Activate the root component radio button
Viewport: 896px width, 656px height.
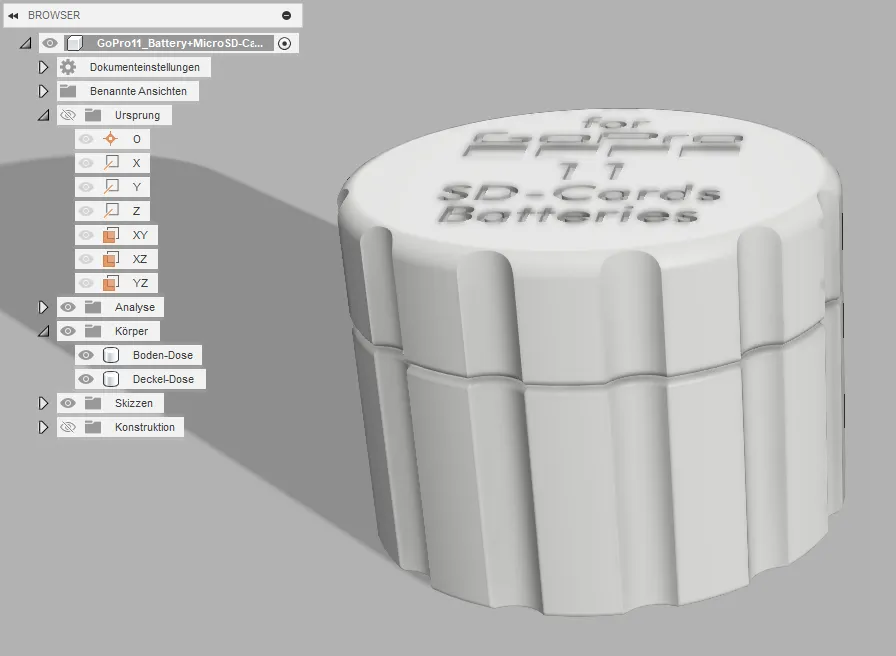click(284, 43)
